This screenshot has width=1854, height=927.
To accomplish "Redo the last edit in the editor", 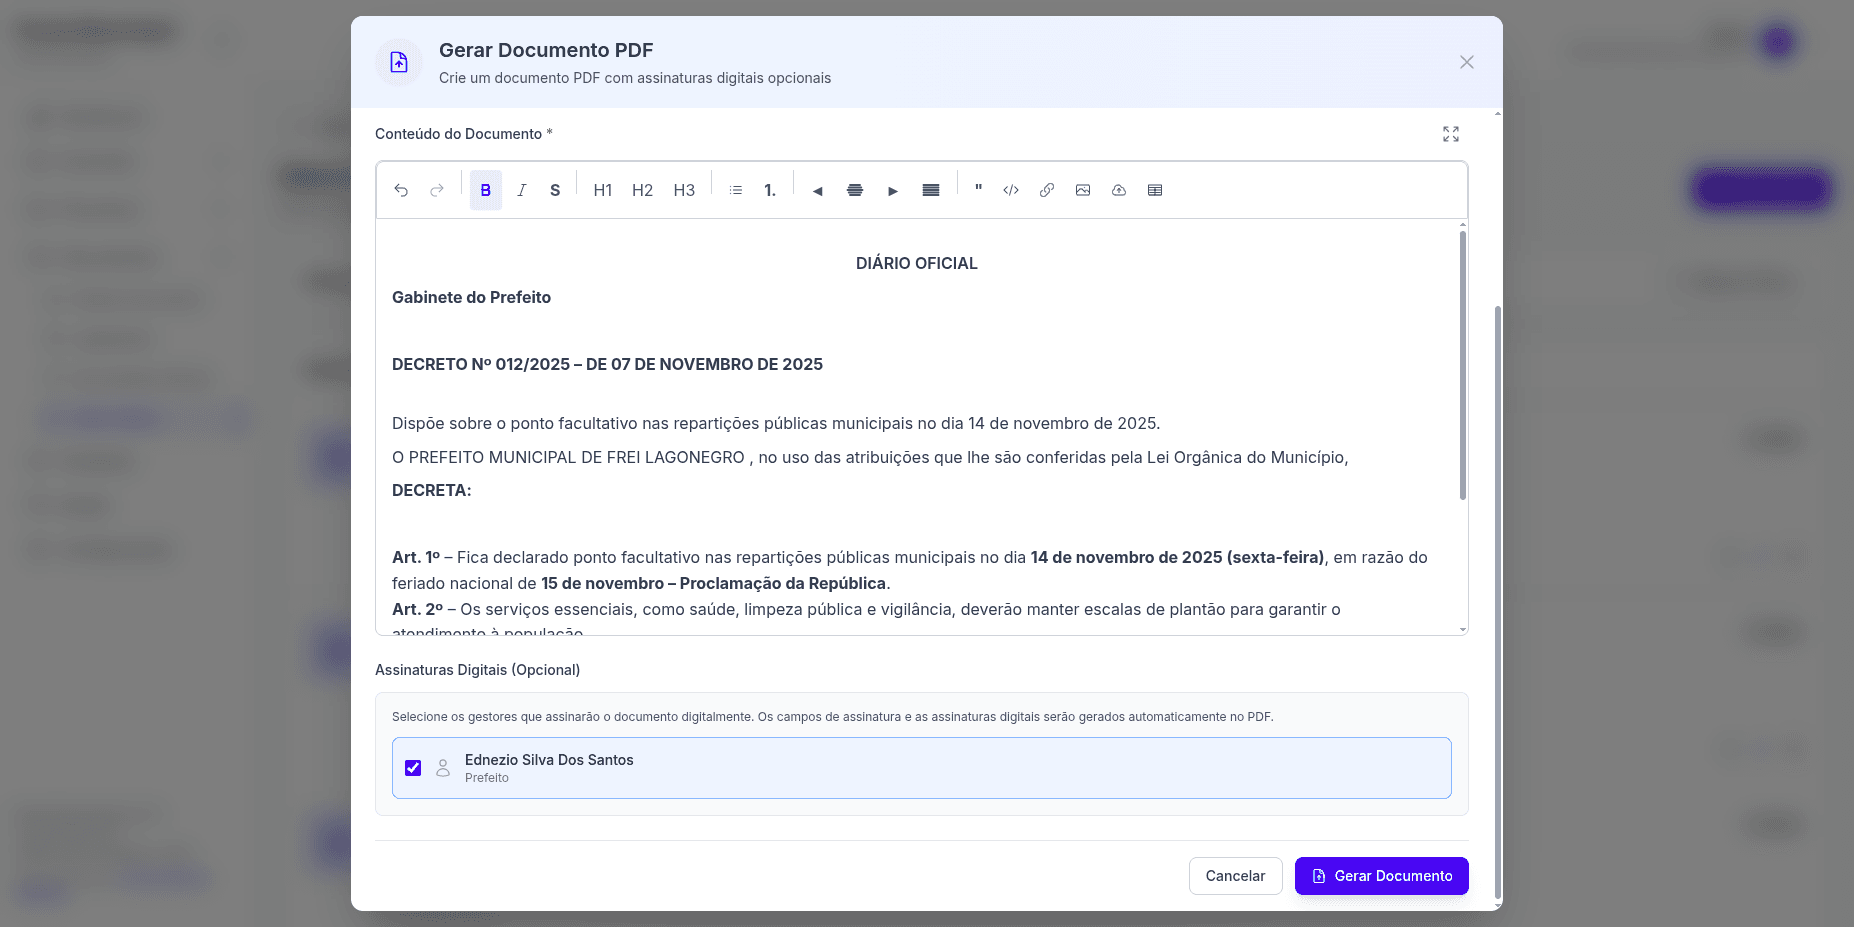I will [436, 190].
